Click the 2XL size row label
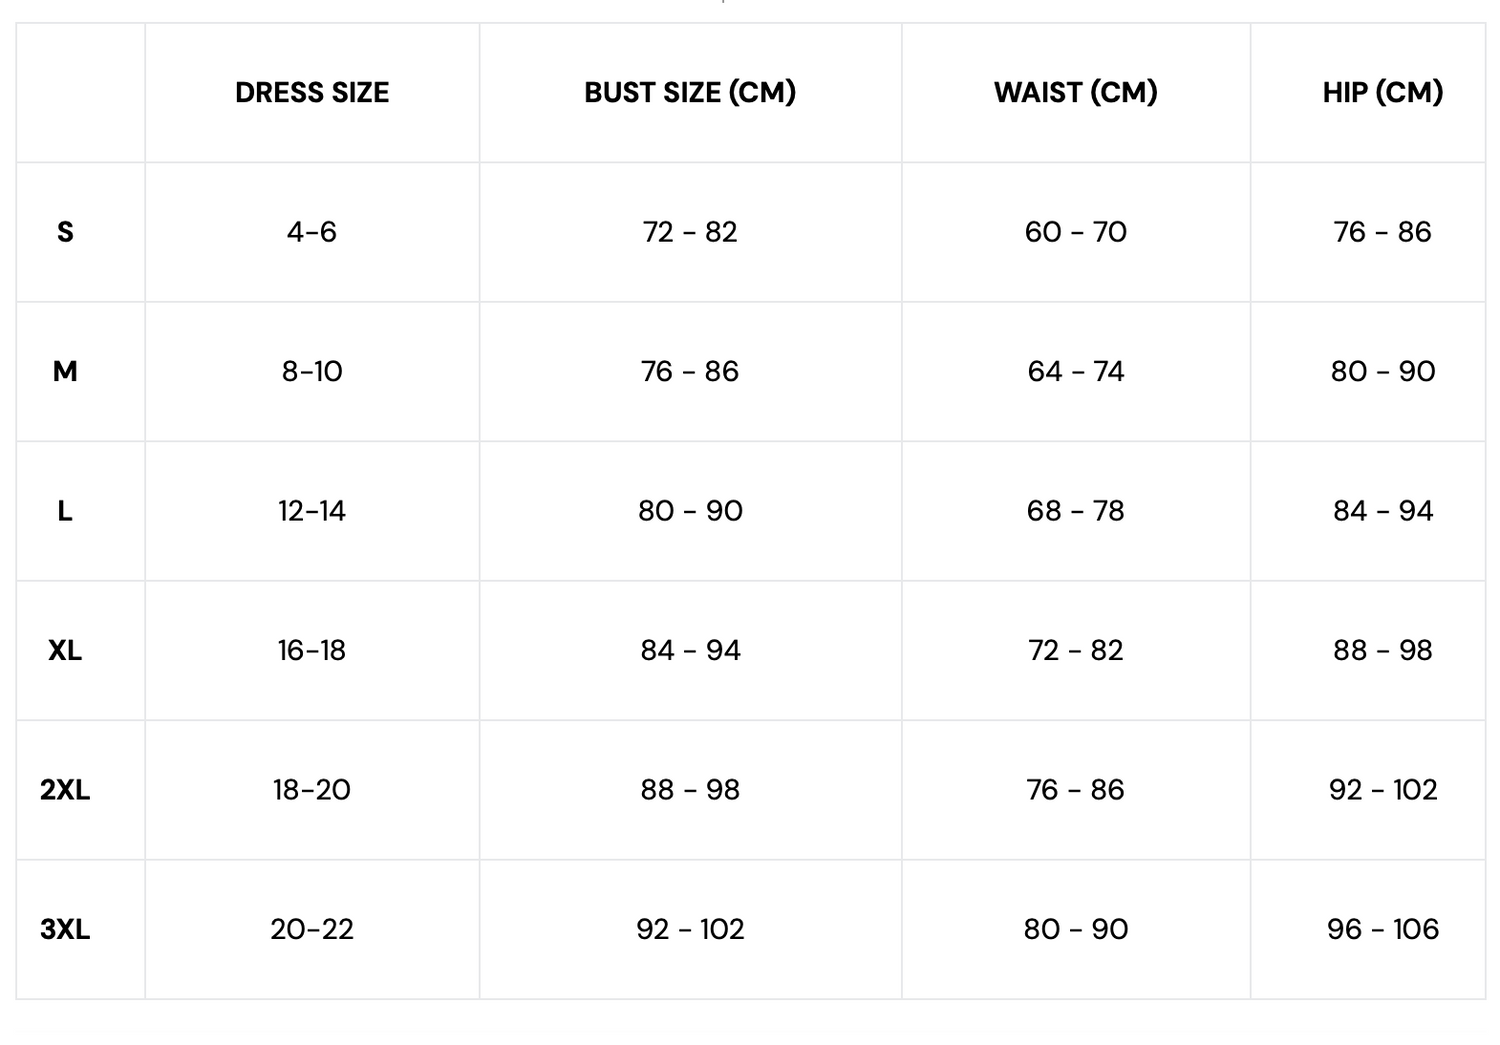The image size is (1500, 1045). pyautogui.click(x=65, y=790)
